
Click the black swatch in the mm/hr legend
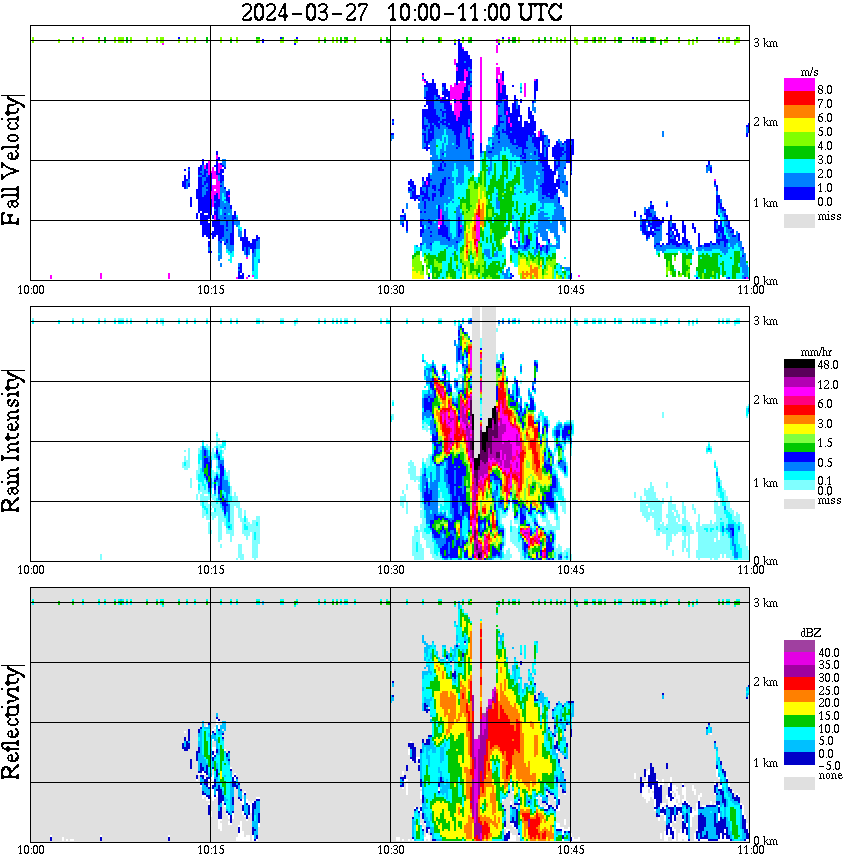tap(799, 364)
